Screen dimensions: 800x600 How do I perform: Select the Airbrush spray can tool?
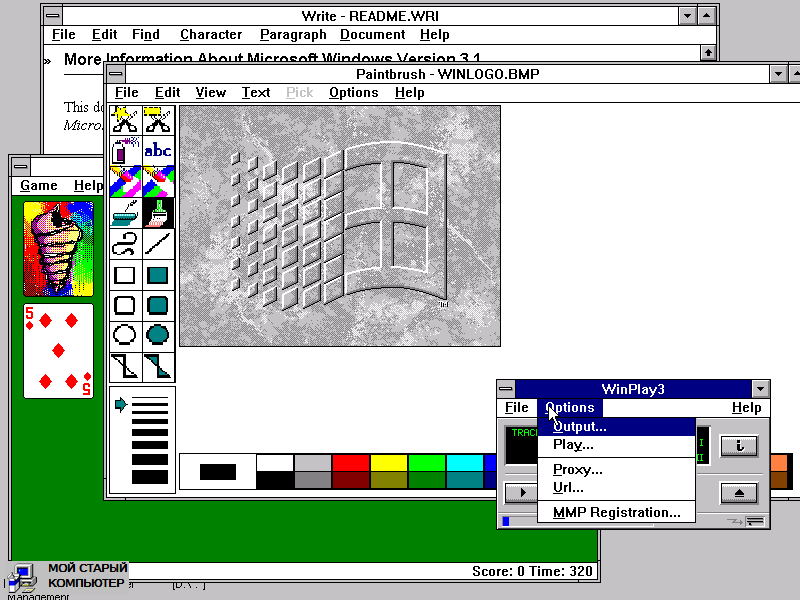[125, 151]
